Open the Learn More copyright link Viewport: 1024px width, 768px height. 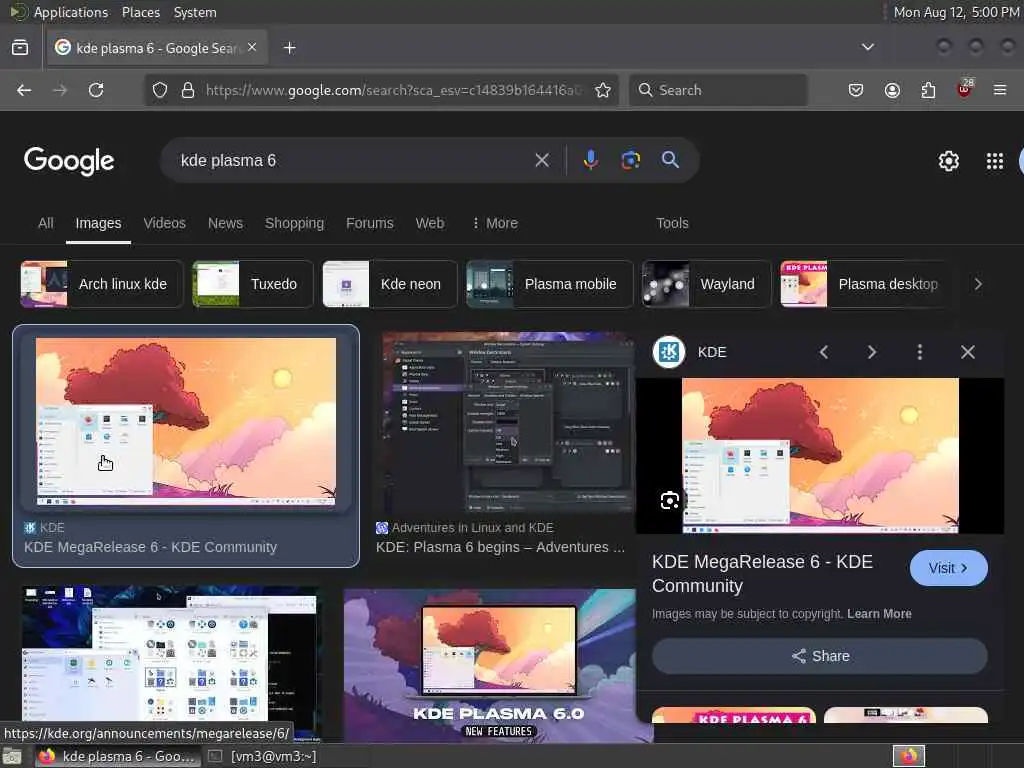point(879,614)
